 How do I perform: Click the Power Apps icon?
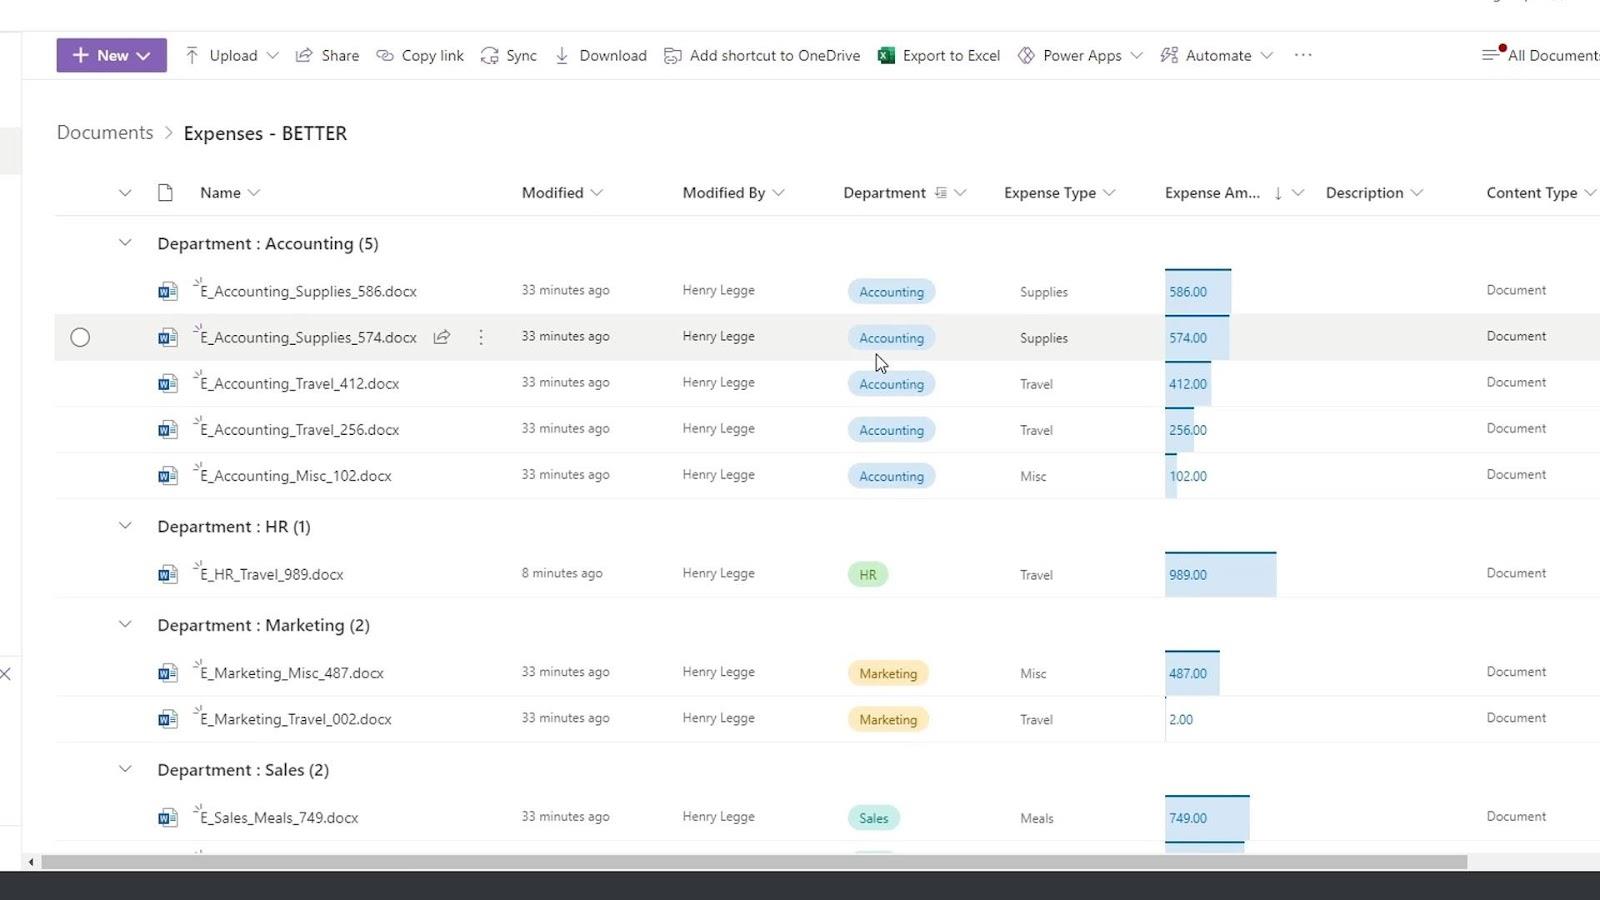click(x=1026, y=55)
